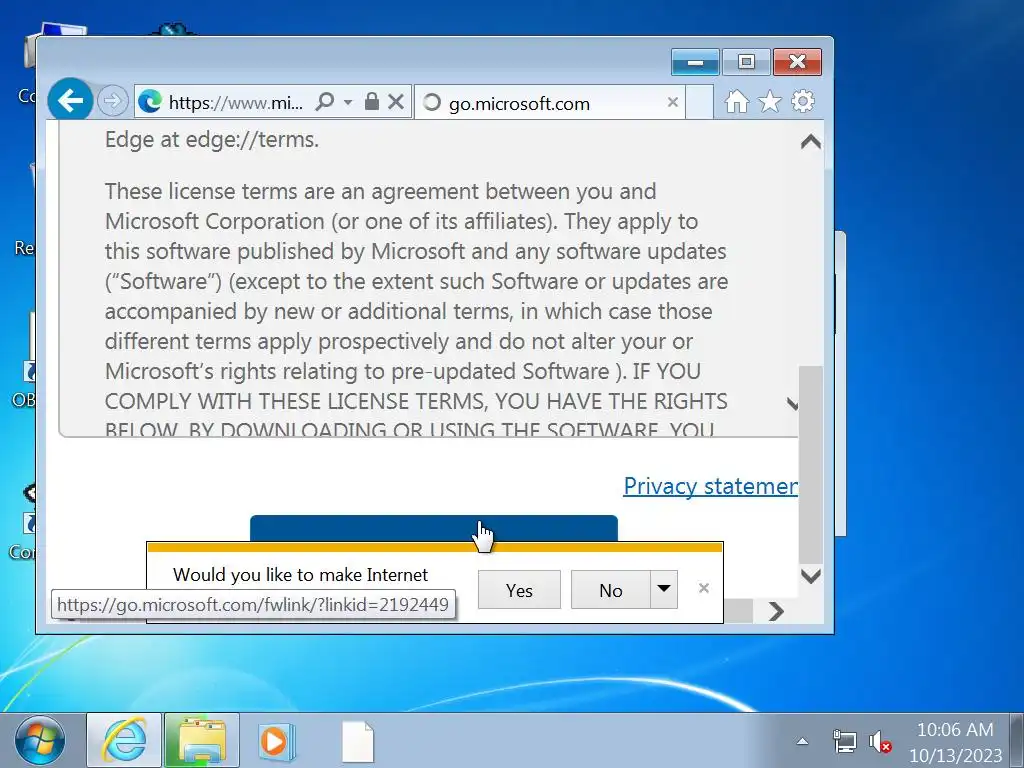The image size is (1024, 768).
Task: Click the network tray icon
Action: (x=844, y=742)
